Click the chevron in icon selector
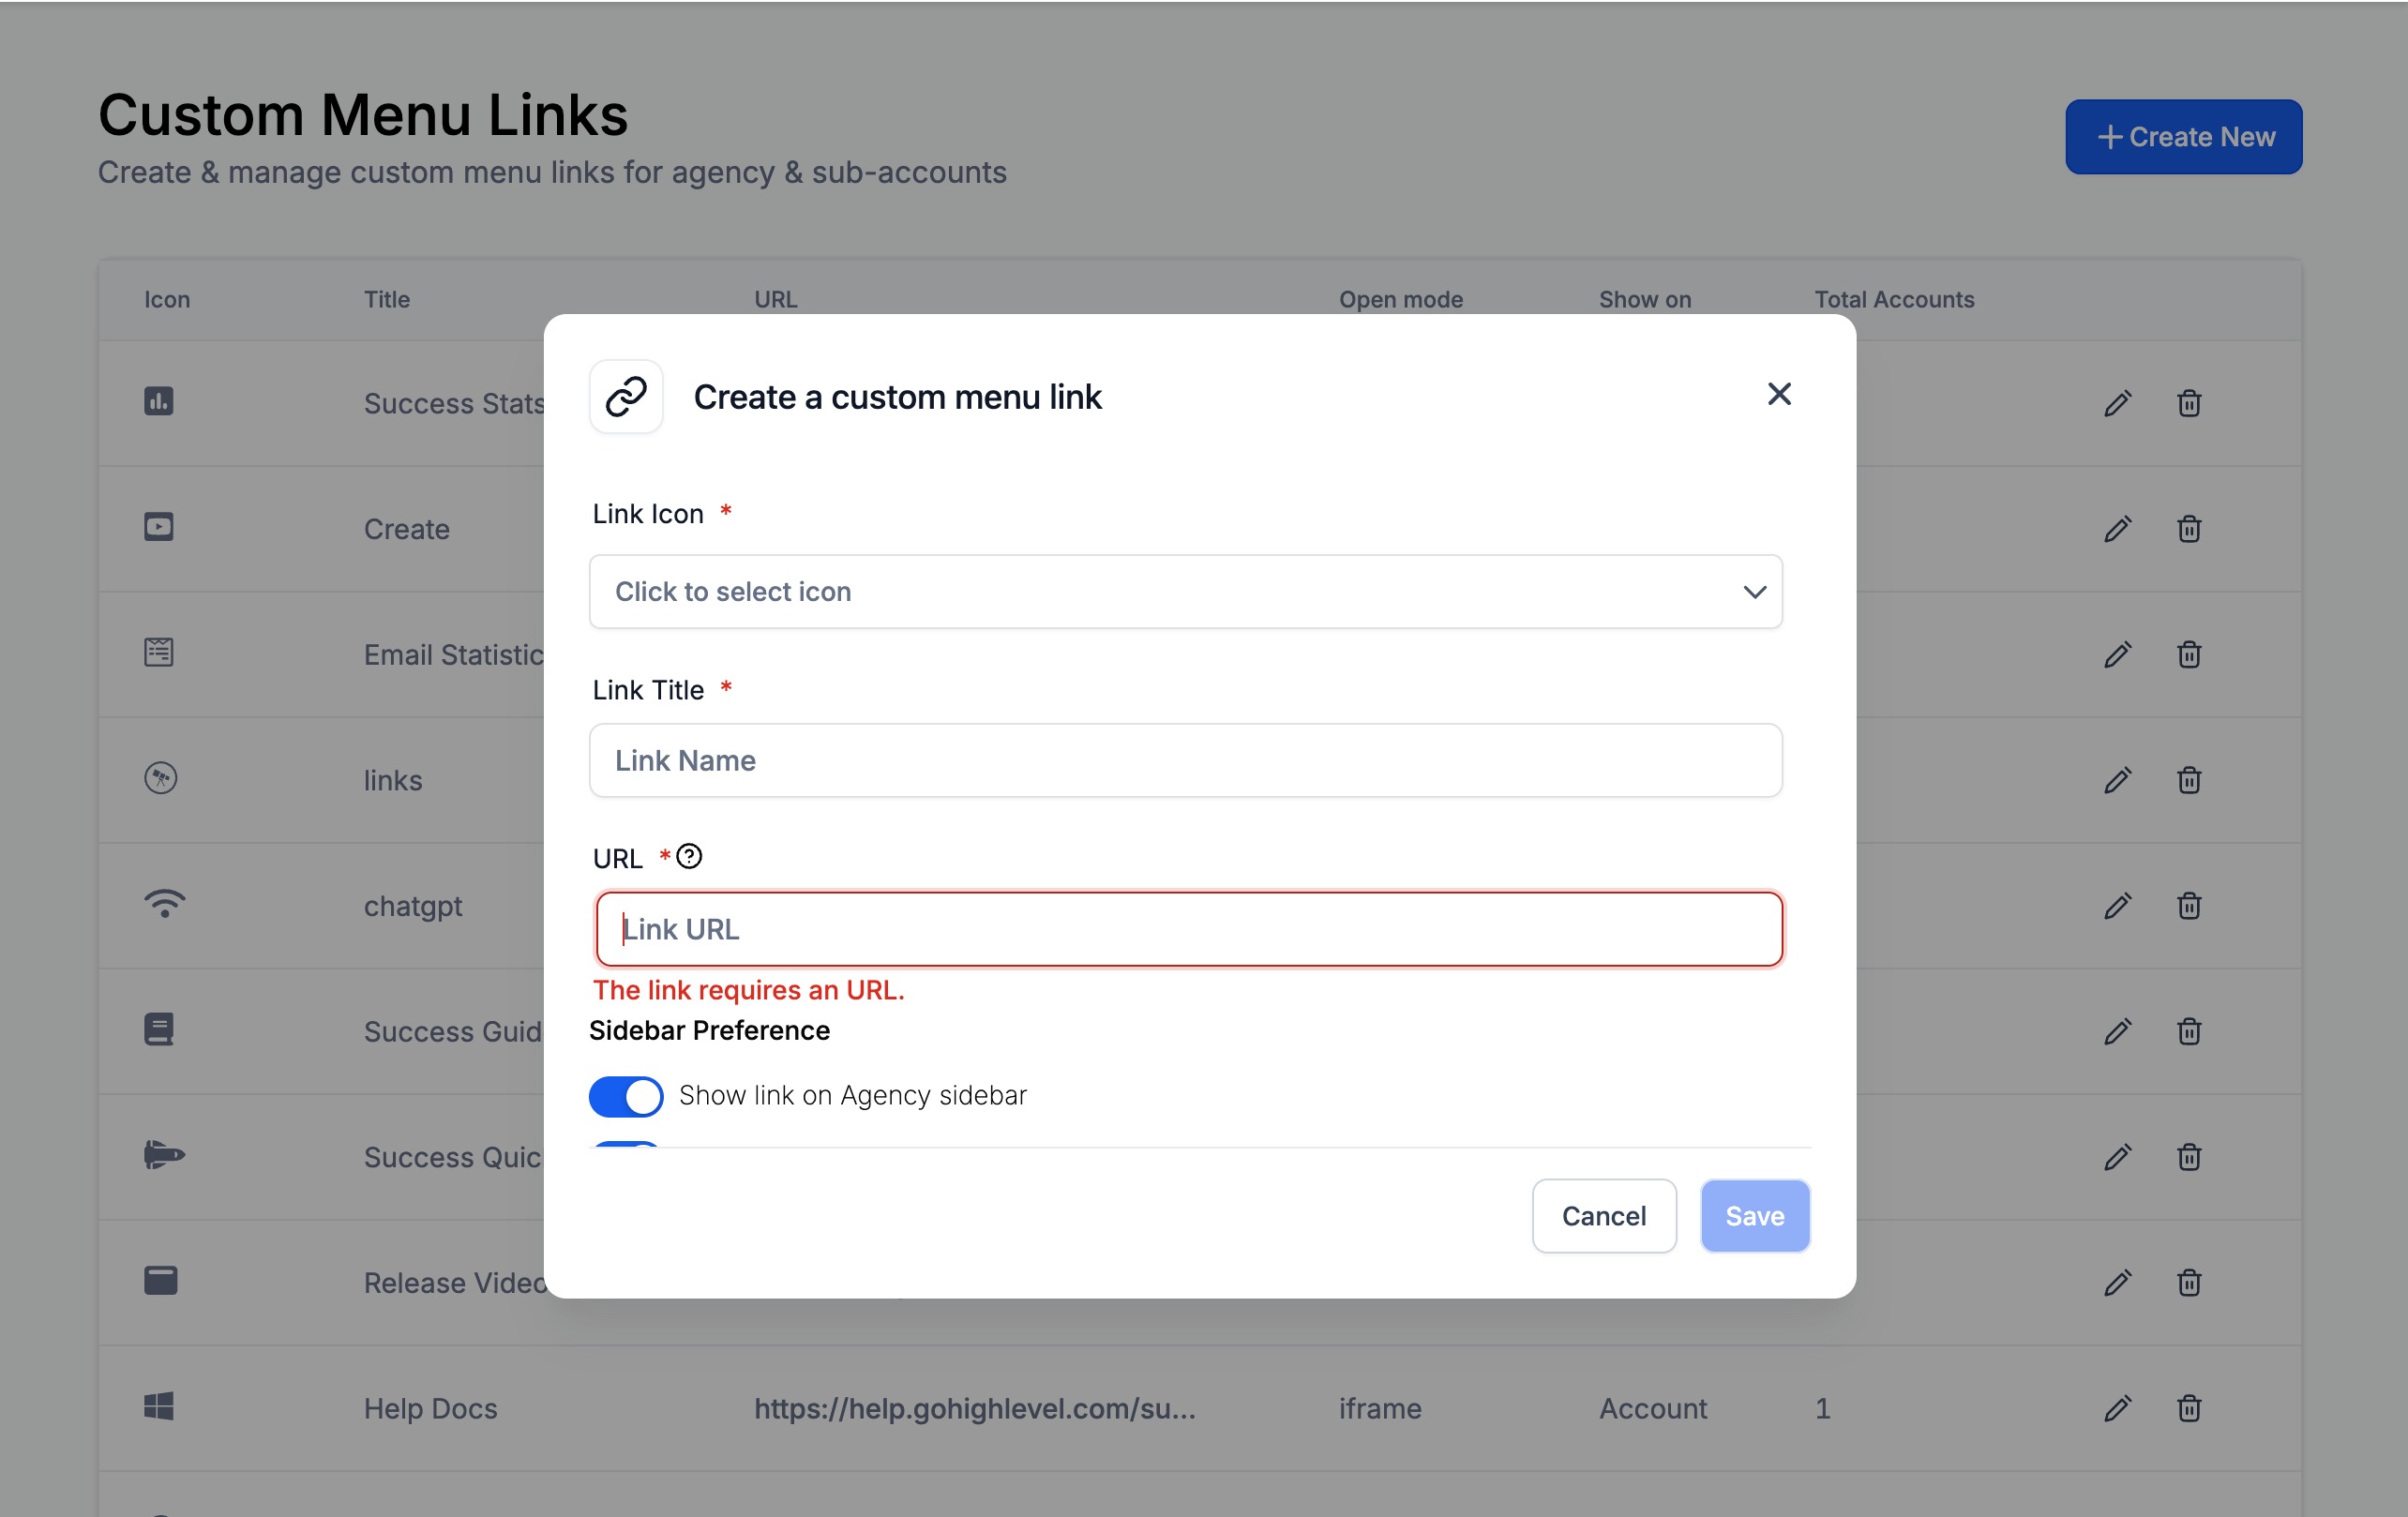The height and width of the screenshot is (1517, 2408). coord(1754,592)
